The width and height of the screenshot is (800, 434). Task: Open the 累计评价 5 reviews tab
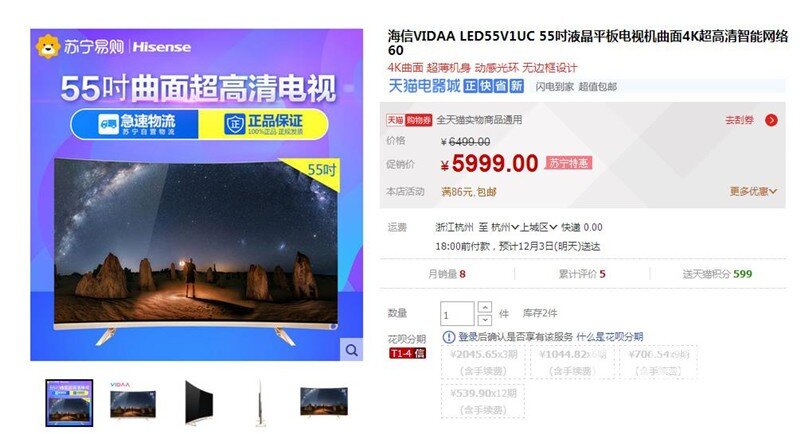tap(582, 274)
